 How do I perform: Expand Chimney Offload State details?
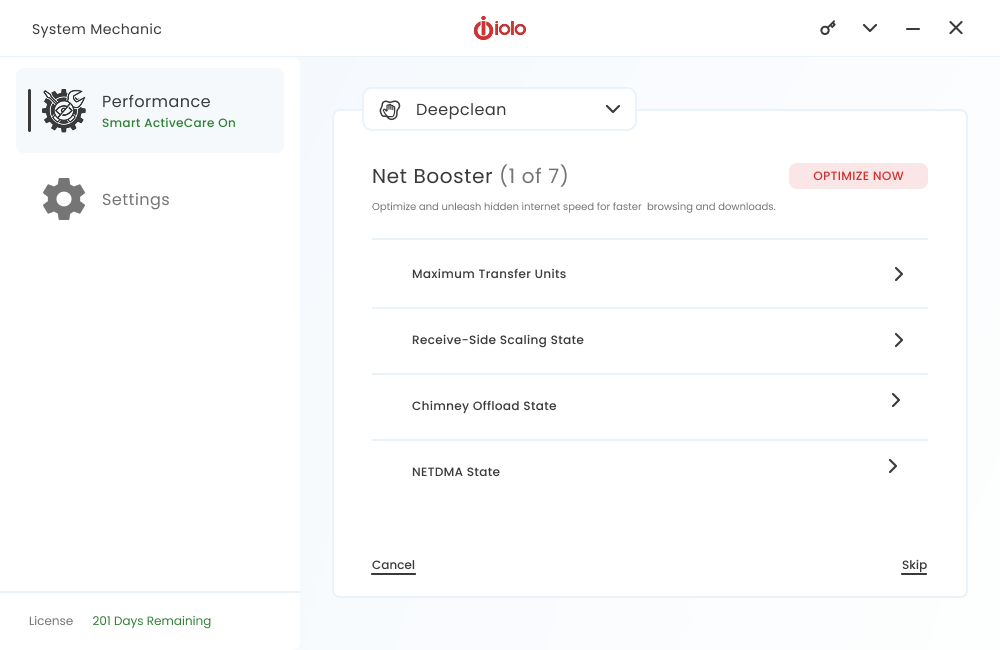(896, 400)
